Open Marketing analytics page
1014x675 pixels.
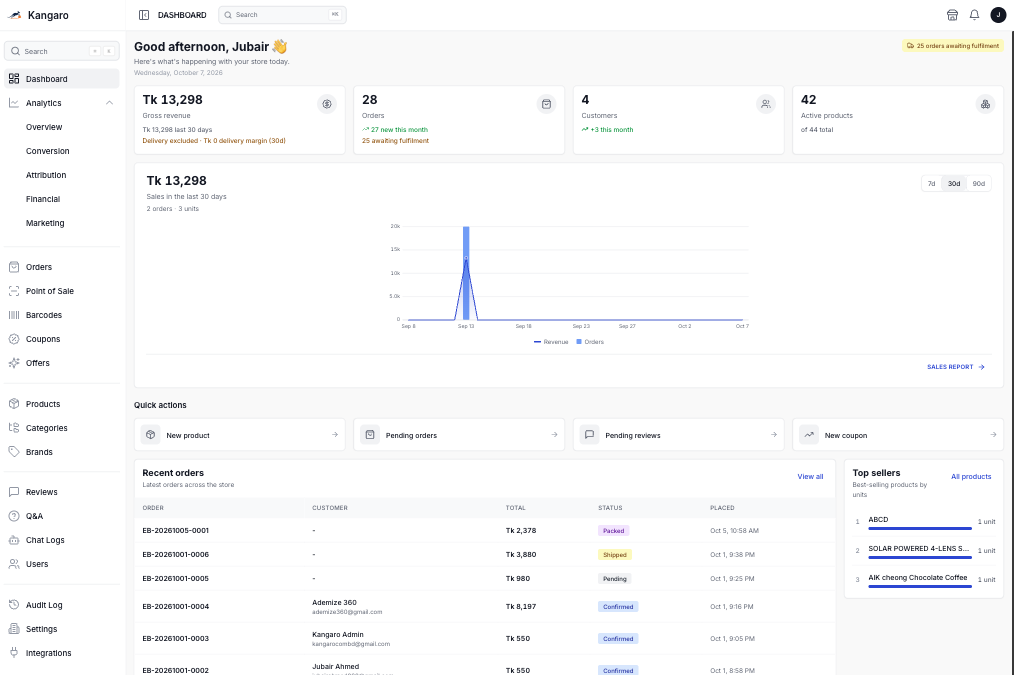[x=45, y=223]
